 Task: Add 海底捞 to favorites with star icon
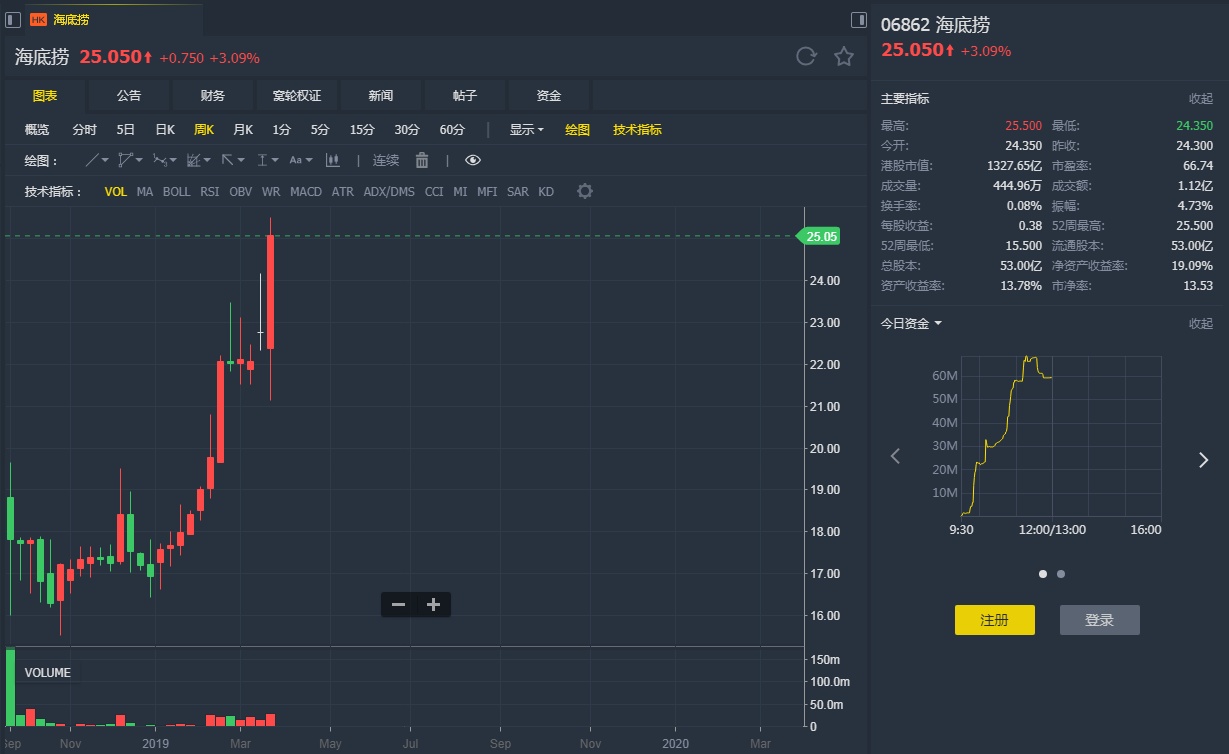(x=844, y=57)
